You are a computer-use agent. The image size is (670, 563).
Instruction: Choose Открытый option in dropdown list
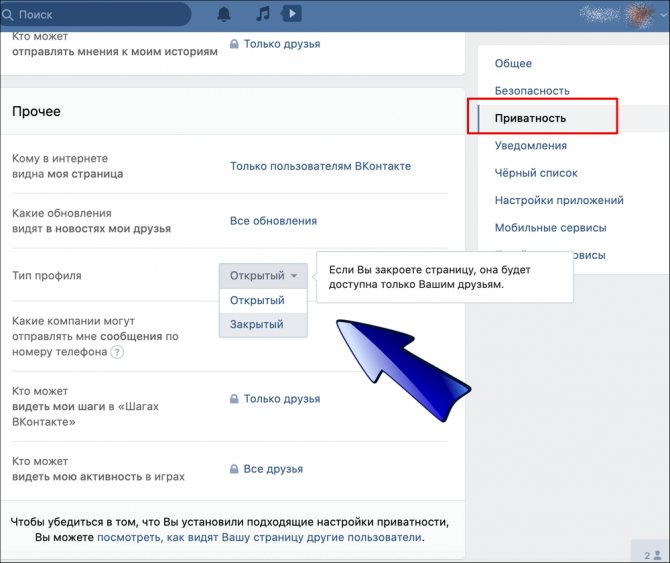tap(263, 300)
